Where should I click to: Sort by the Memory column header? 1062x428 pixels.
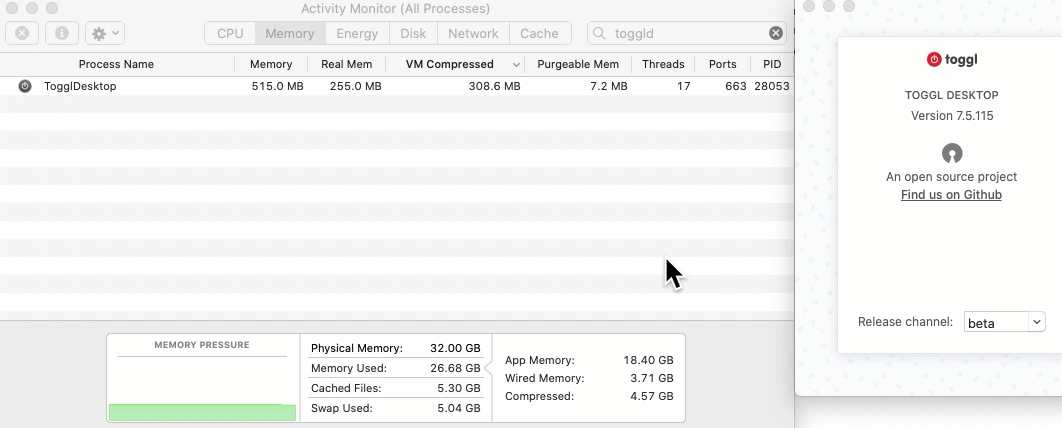[x=271, y=64]
